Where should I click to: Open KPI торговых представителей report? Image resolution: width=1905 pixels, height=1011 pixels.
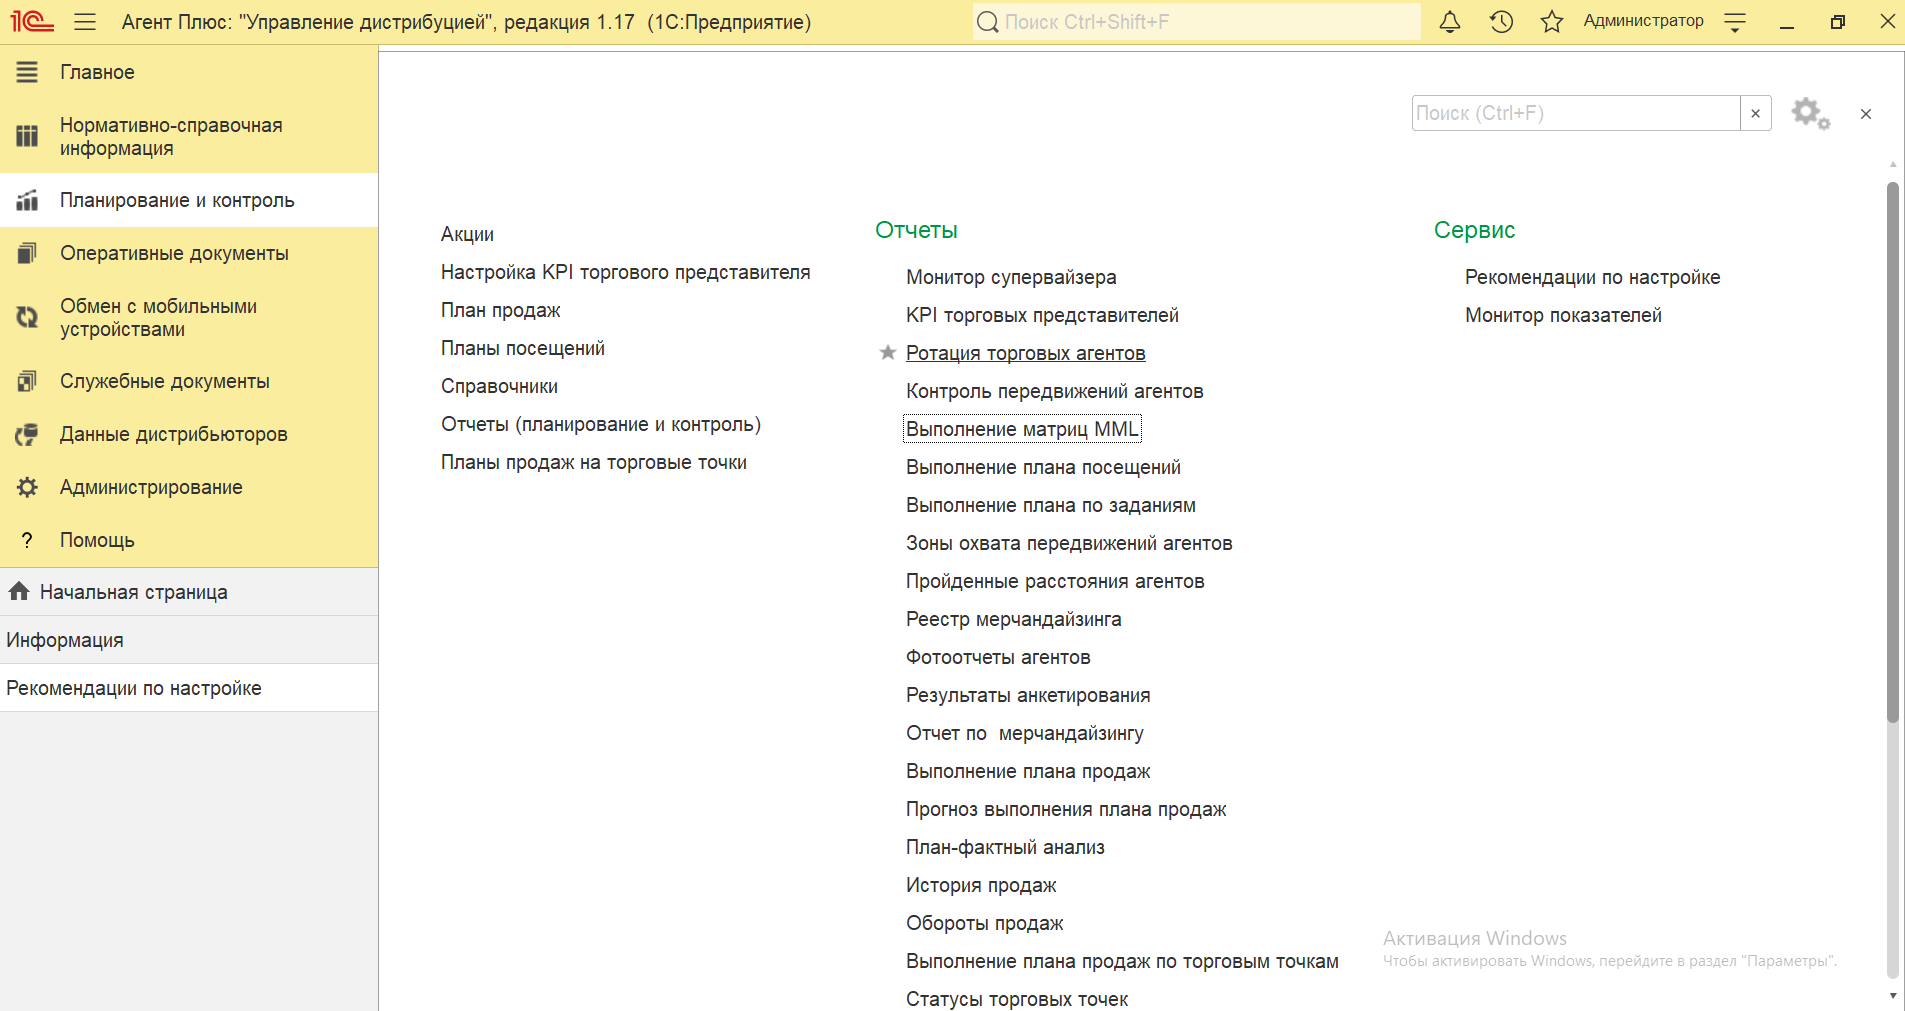click(1042, 315)
